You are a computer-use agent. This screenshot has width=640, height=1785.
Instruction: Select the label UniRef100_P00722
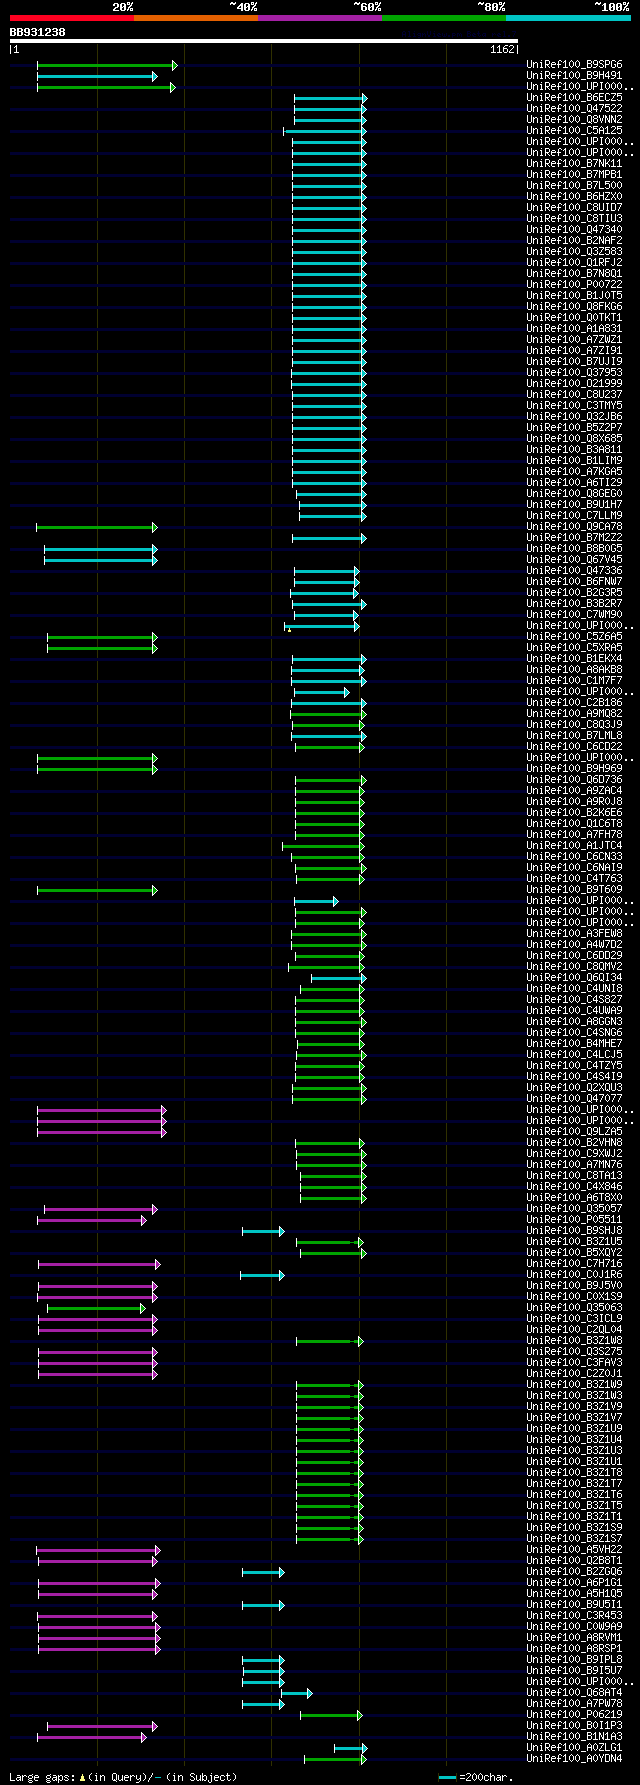(574, 285)
